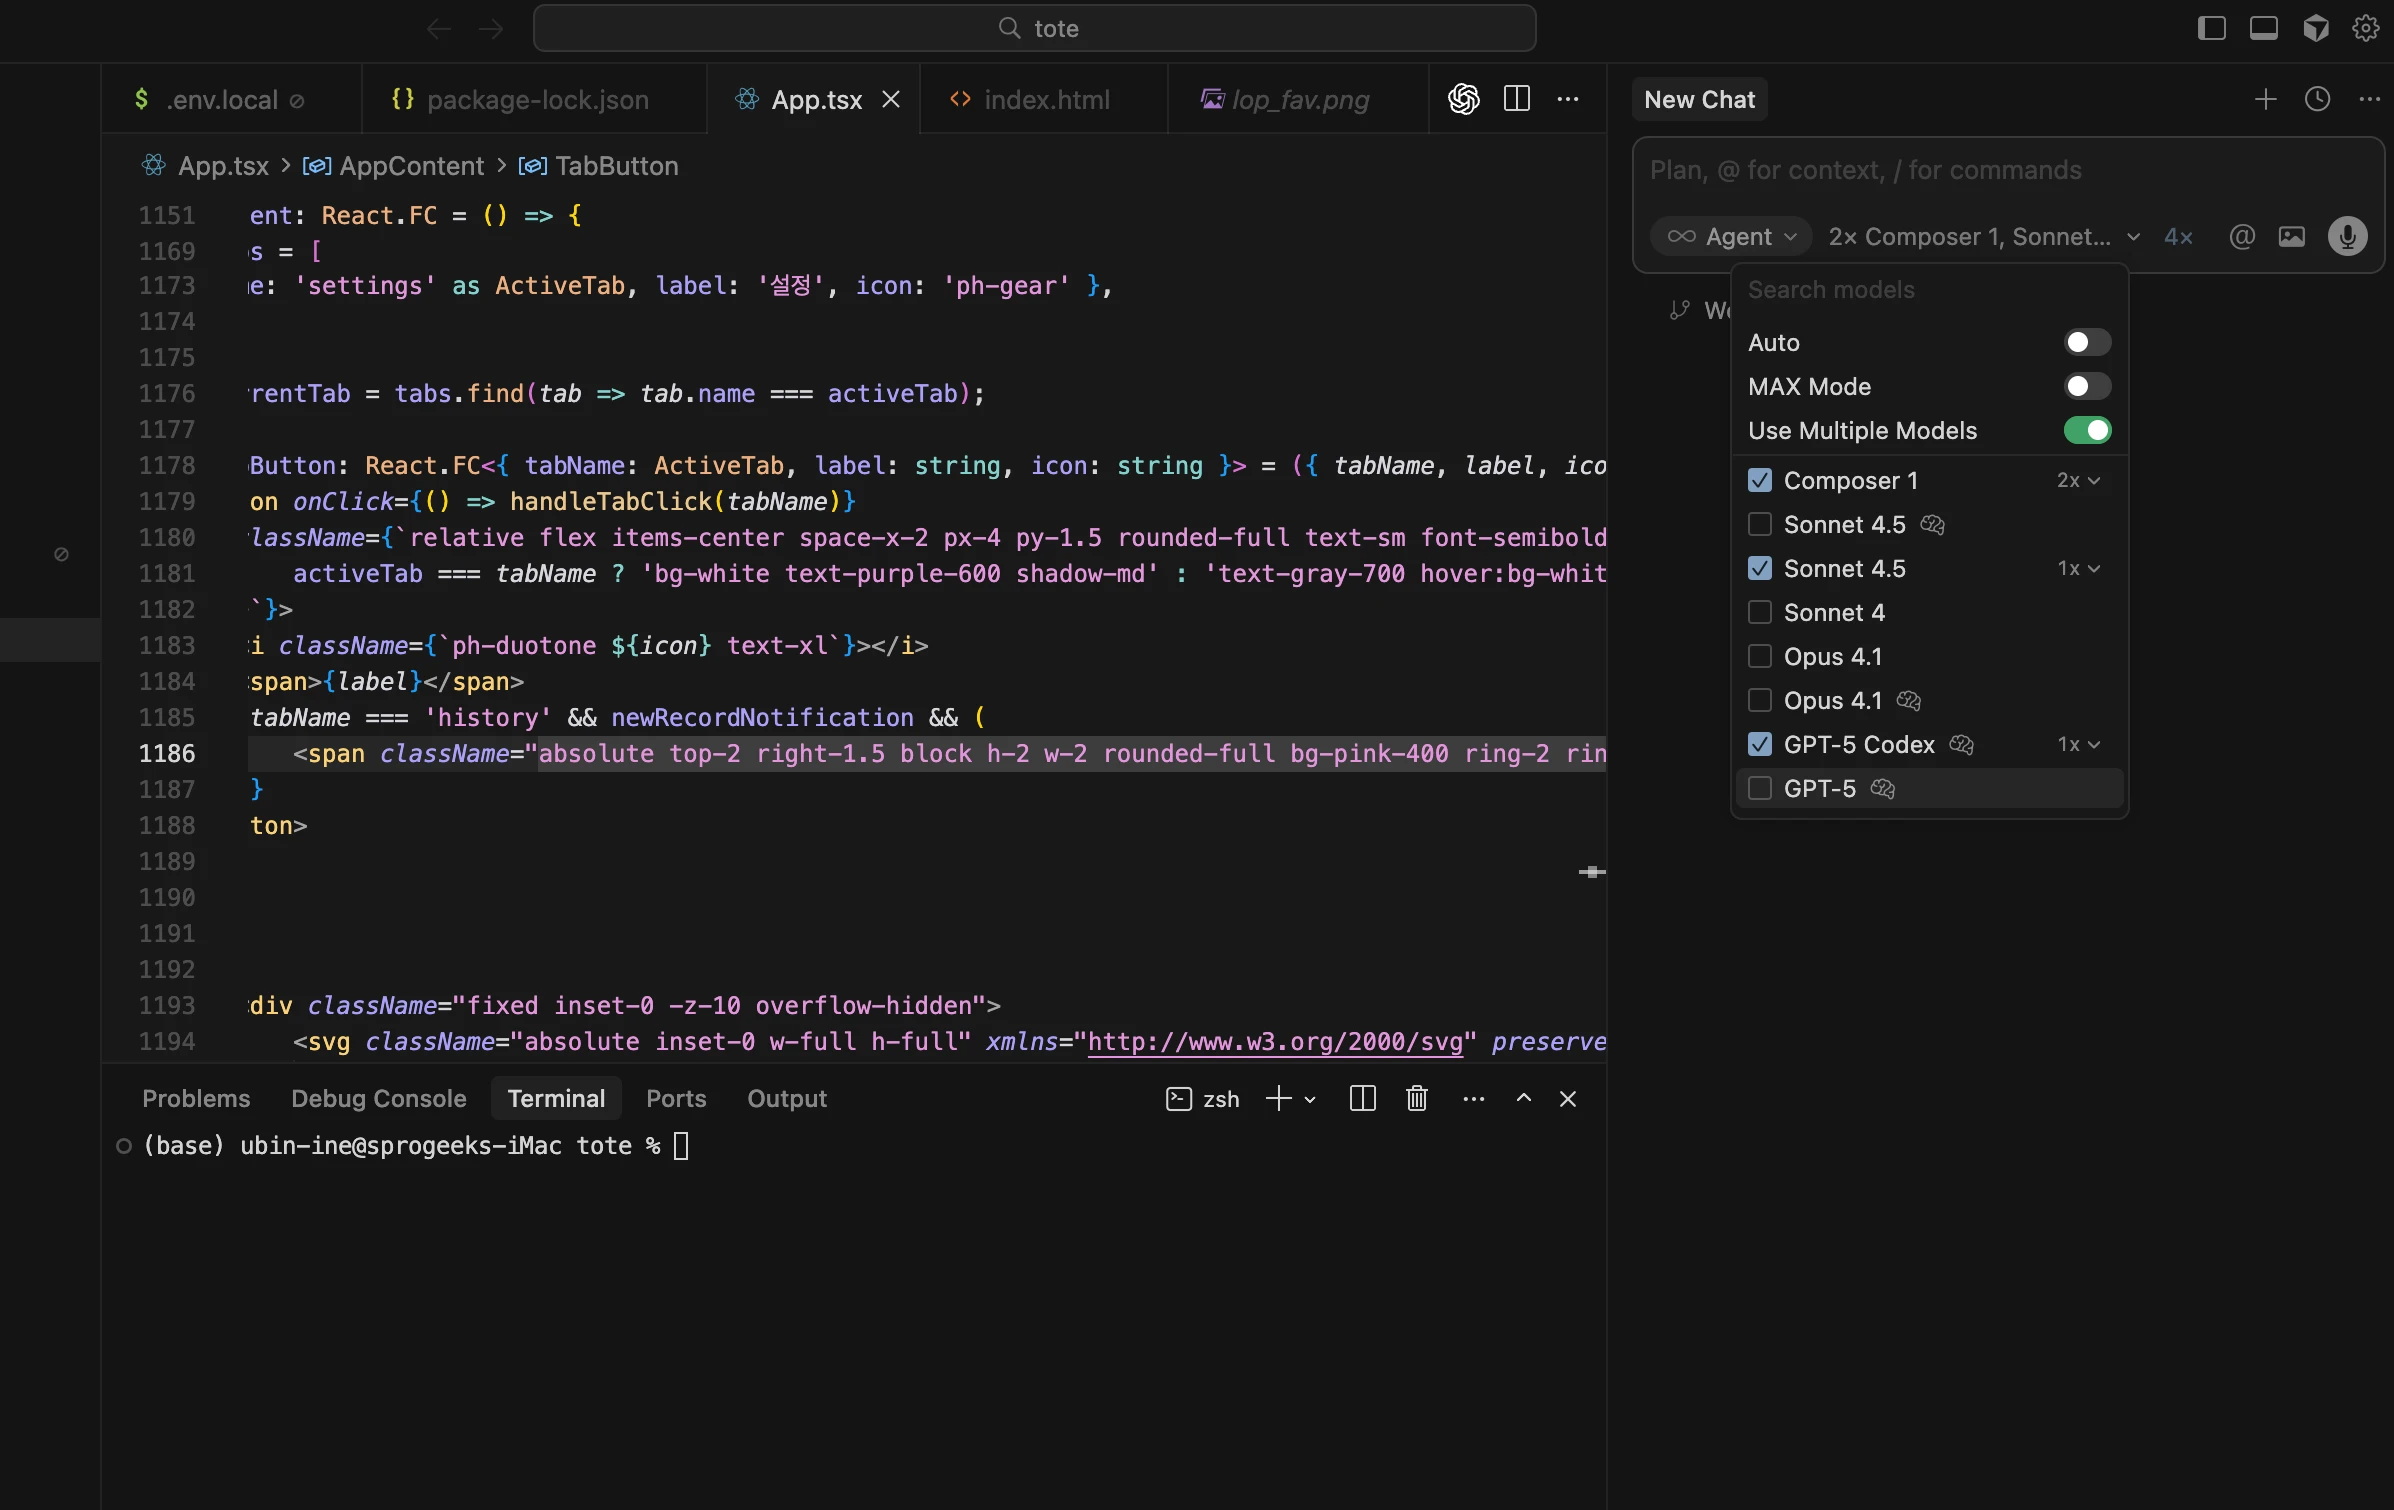
Task: Open the Debug Console panel tab
Action: pos(378,1098)
